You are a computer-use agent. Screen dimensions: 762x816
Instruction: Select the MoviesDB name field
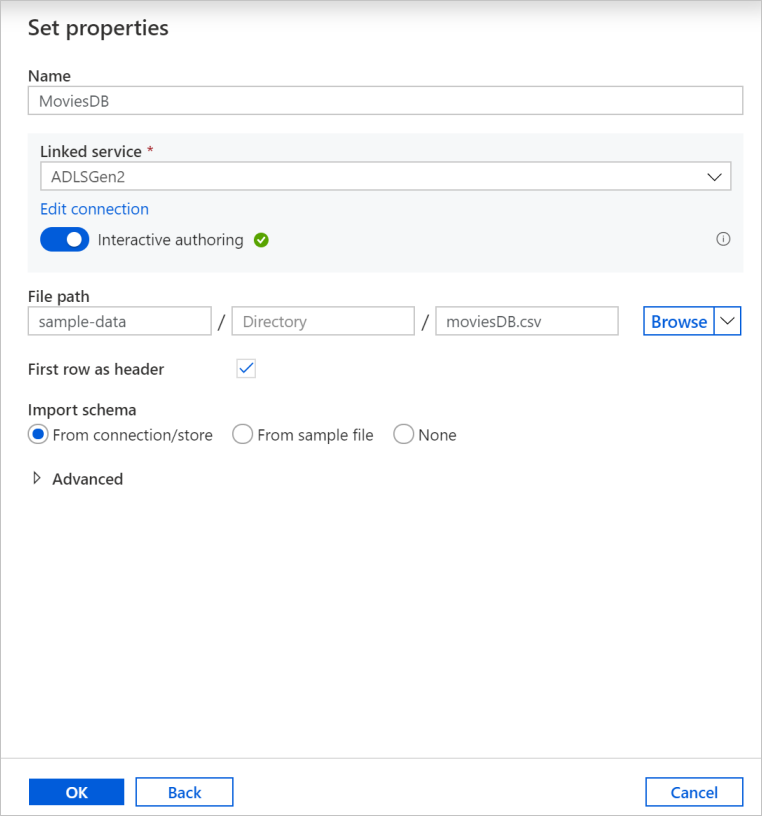click(x=385, y=100)
